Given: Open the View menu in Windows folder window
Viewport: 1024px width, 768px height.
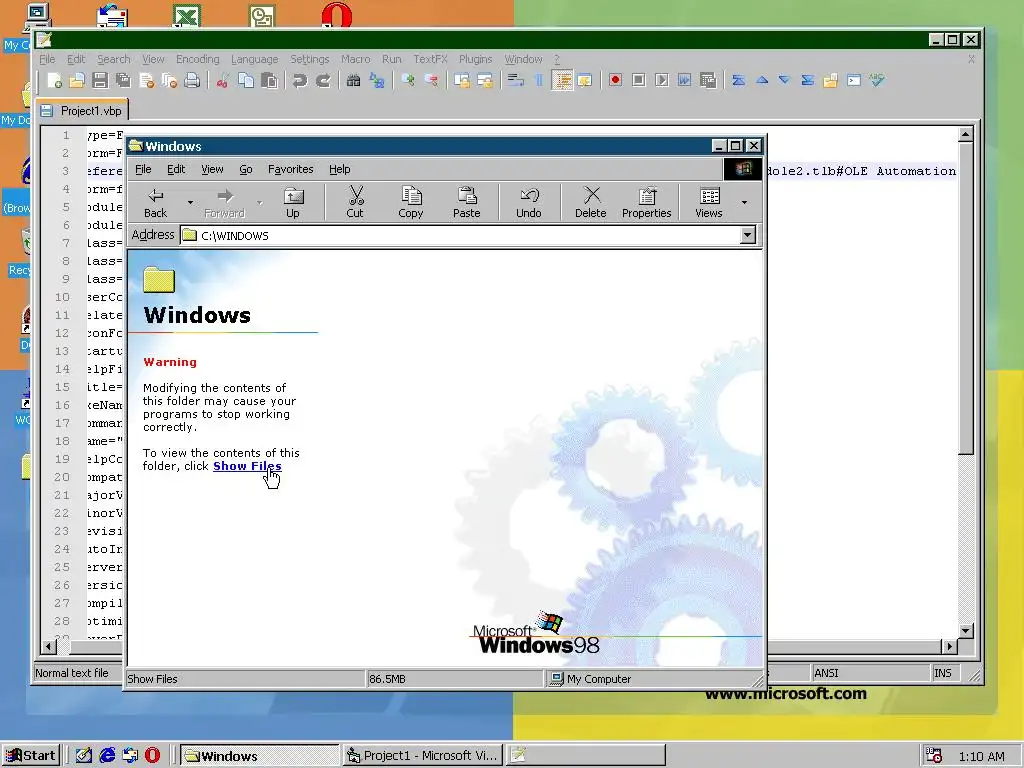Looking at the screenshot, I should pyautogui.click(x=212, y=169).
